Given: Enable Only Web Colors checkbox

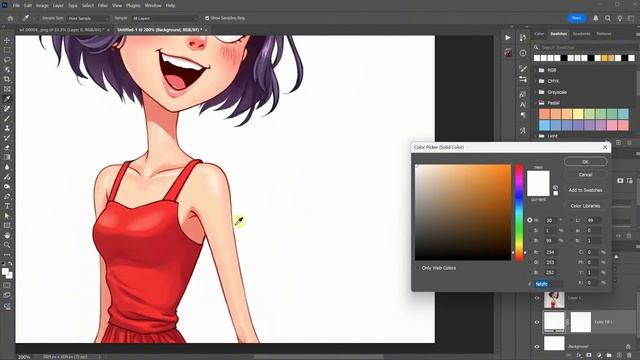Looking at the screenshot, I should [418, 268].
